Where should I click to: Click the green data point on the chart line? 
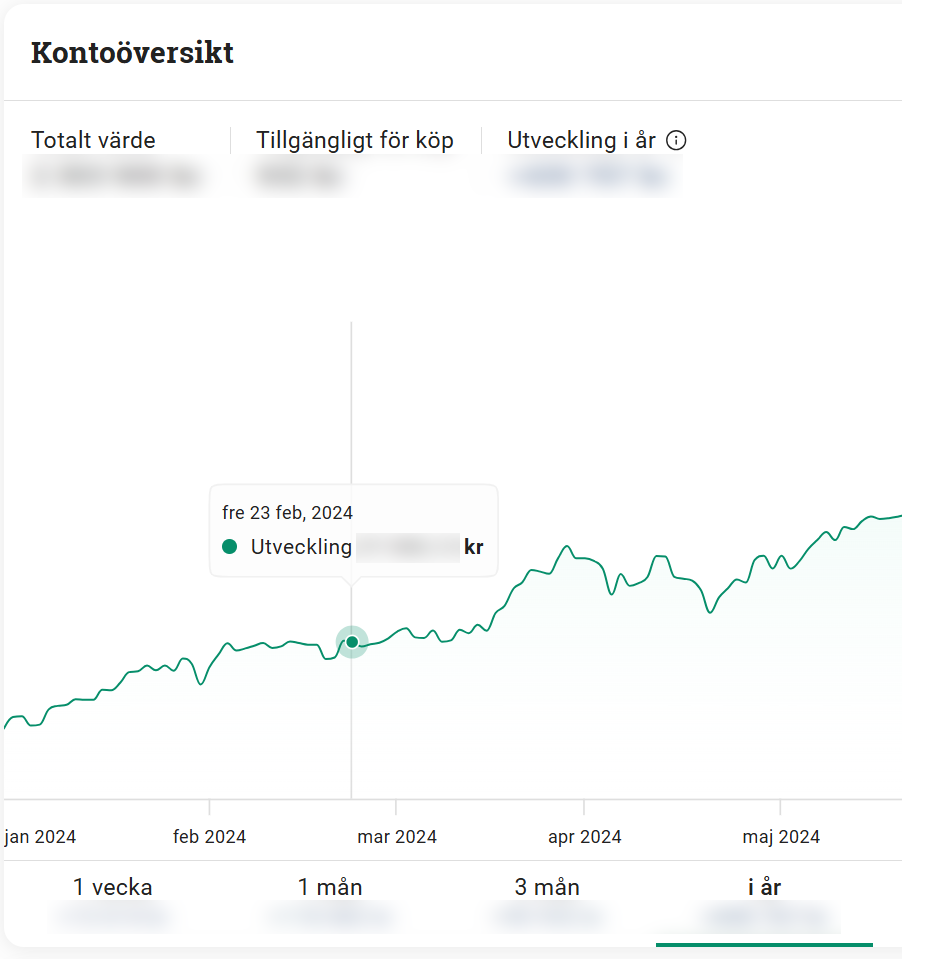(352, 642)
